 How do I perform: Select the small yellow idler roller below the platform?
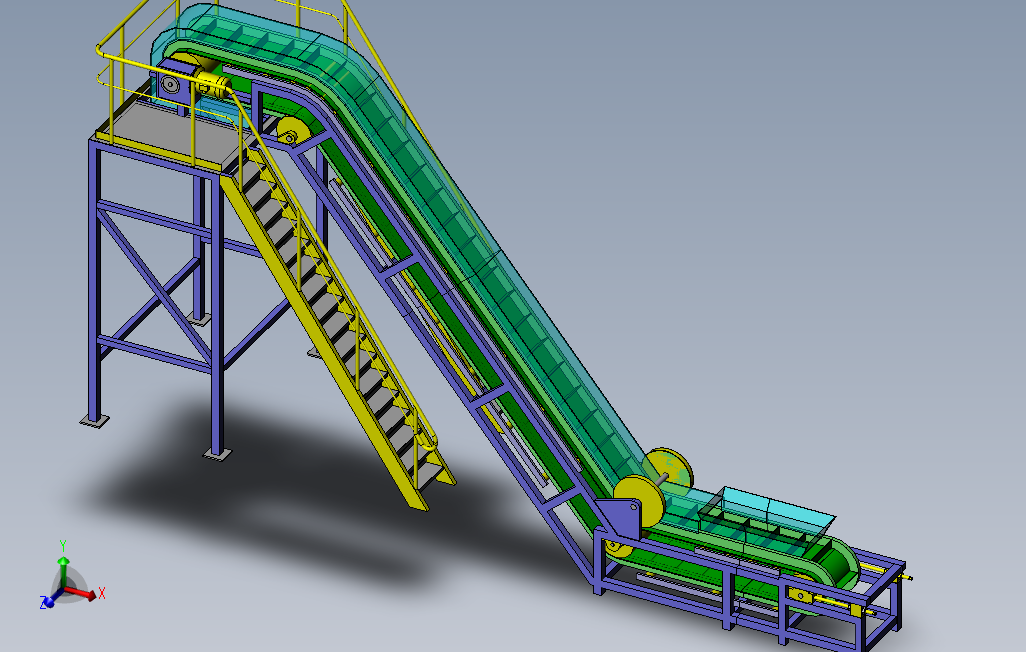tap(291, 131)
